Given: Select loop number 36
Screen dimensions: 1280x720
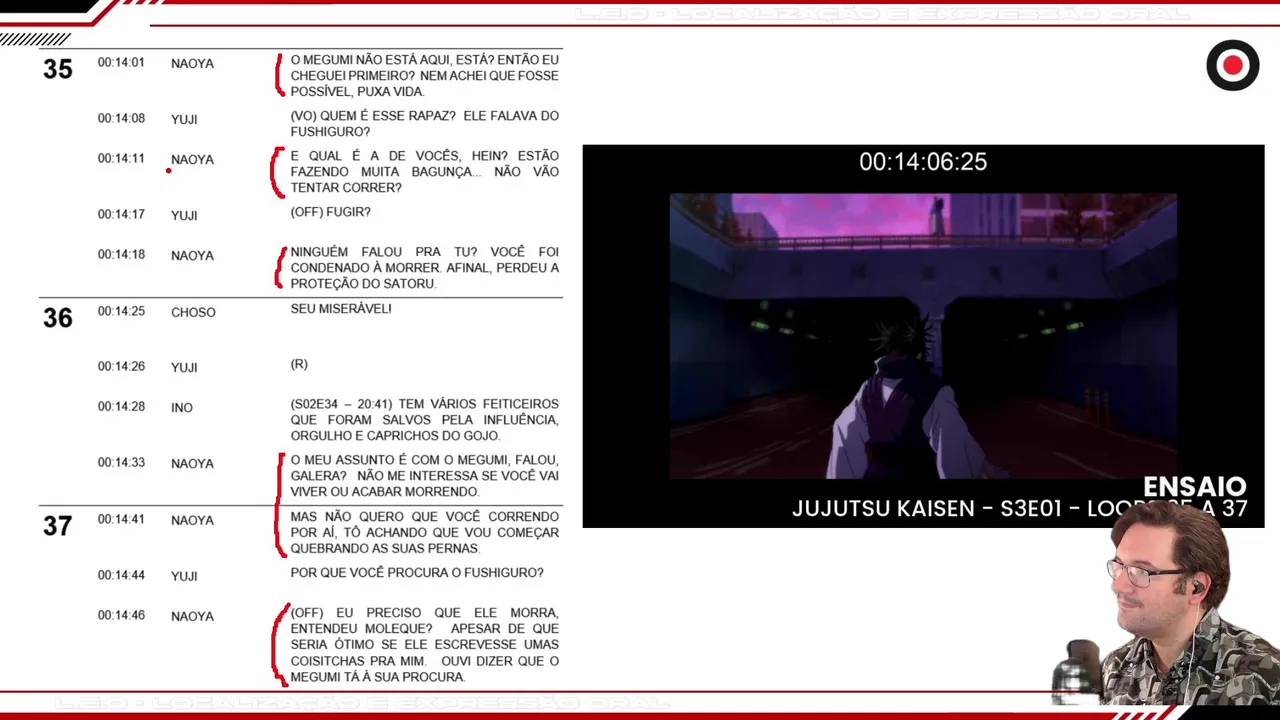Looking at the screenshot, I should click(58, 318).
